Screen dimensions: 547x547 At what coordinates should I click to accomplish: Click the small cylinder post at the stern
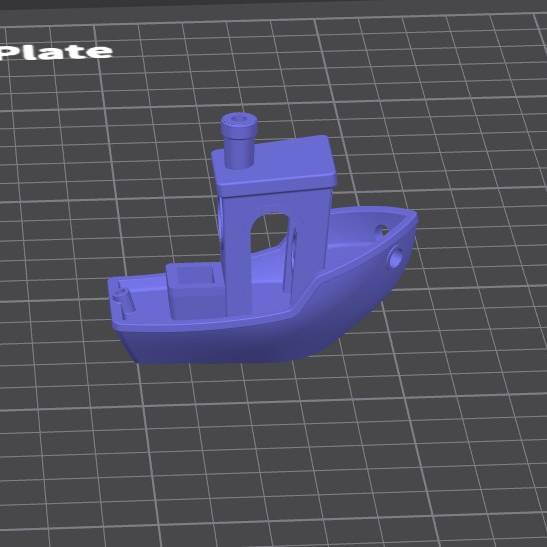[125, 301]
